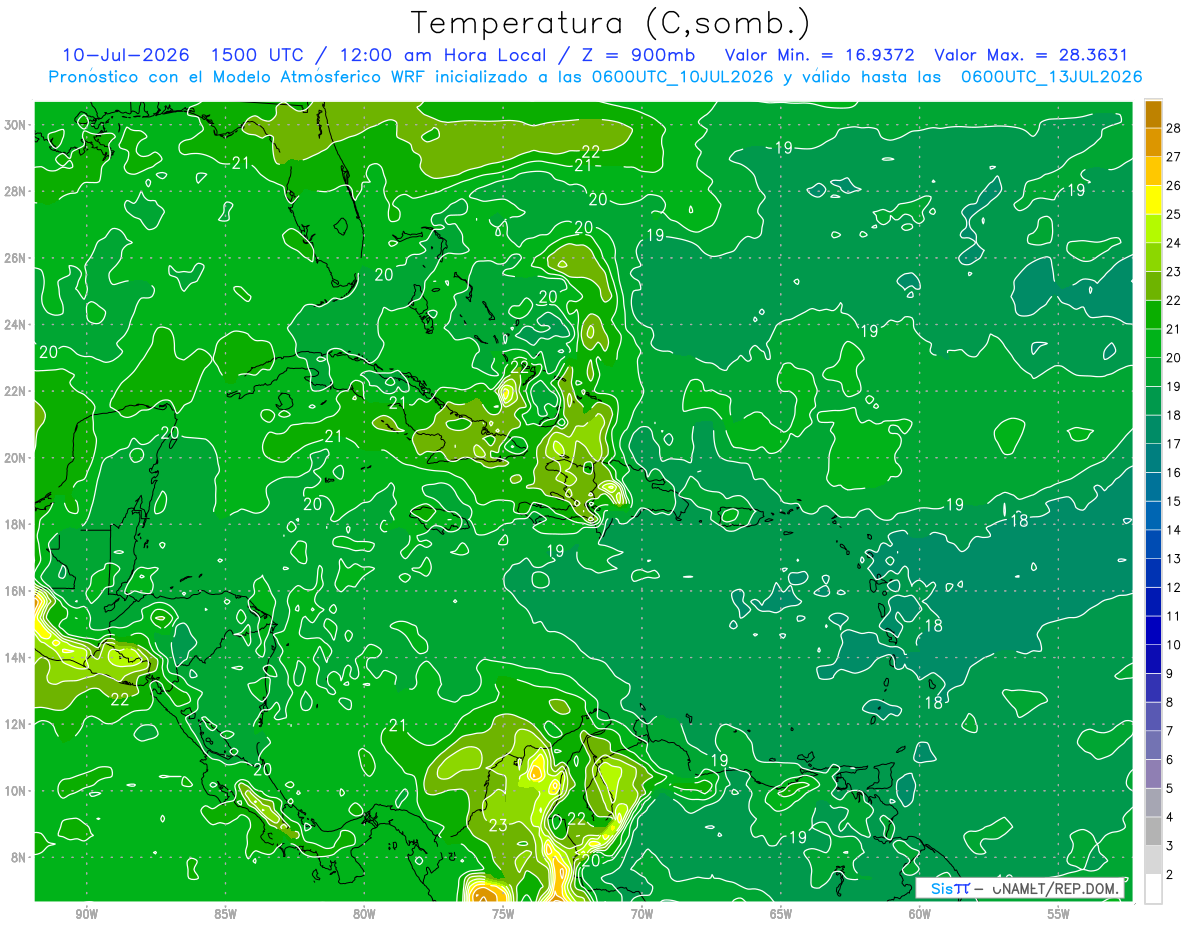Image resolution: width=1200 pixels, height=927 pixels.
Task: Click the "0600UTC_13JUL2026" valid-until timestamp
Action: 1052,77
